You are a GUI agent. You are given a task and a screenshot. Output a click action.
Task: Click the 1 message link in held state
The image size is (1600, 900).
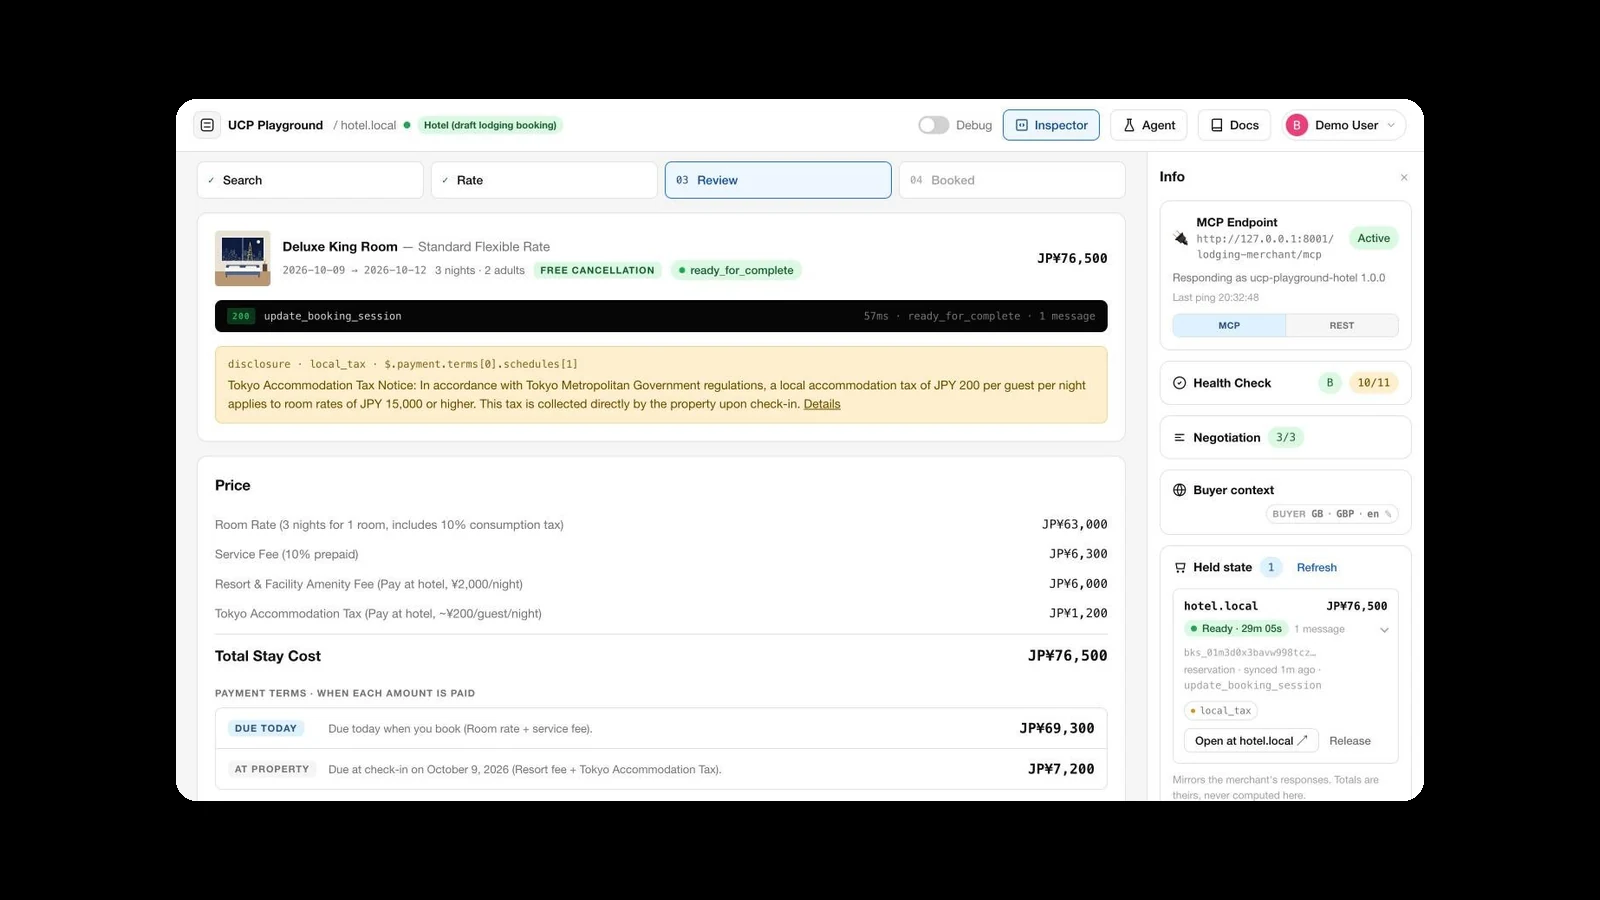point(1319,629)
